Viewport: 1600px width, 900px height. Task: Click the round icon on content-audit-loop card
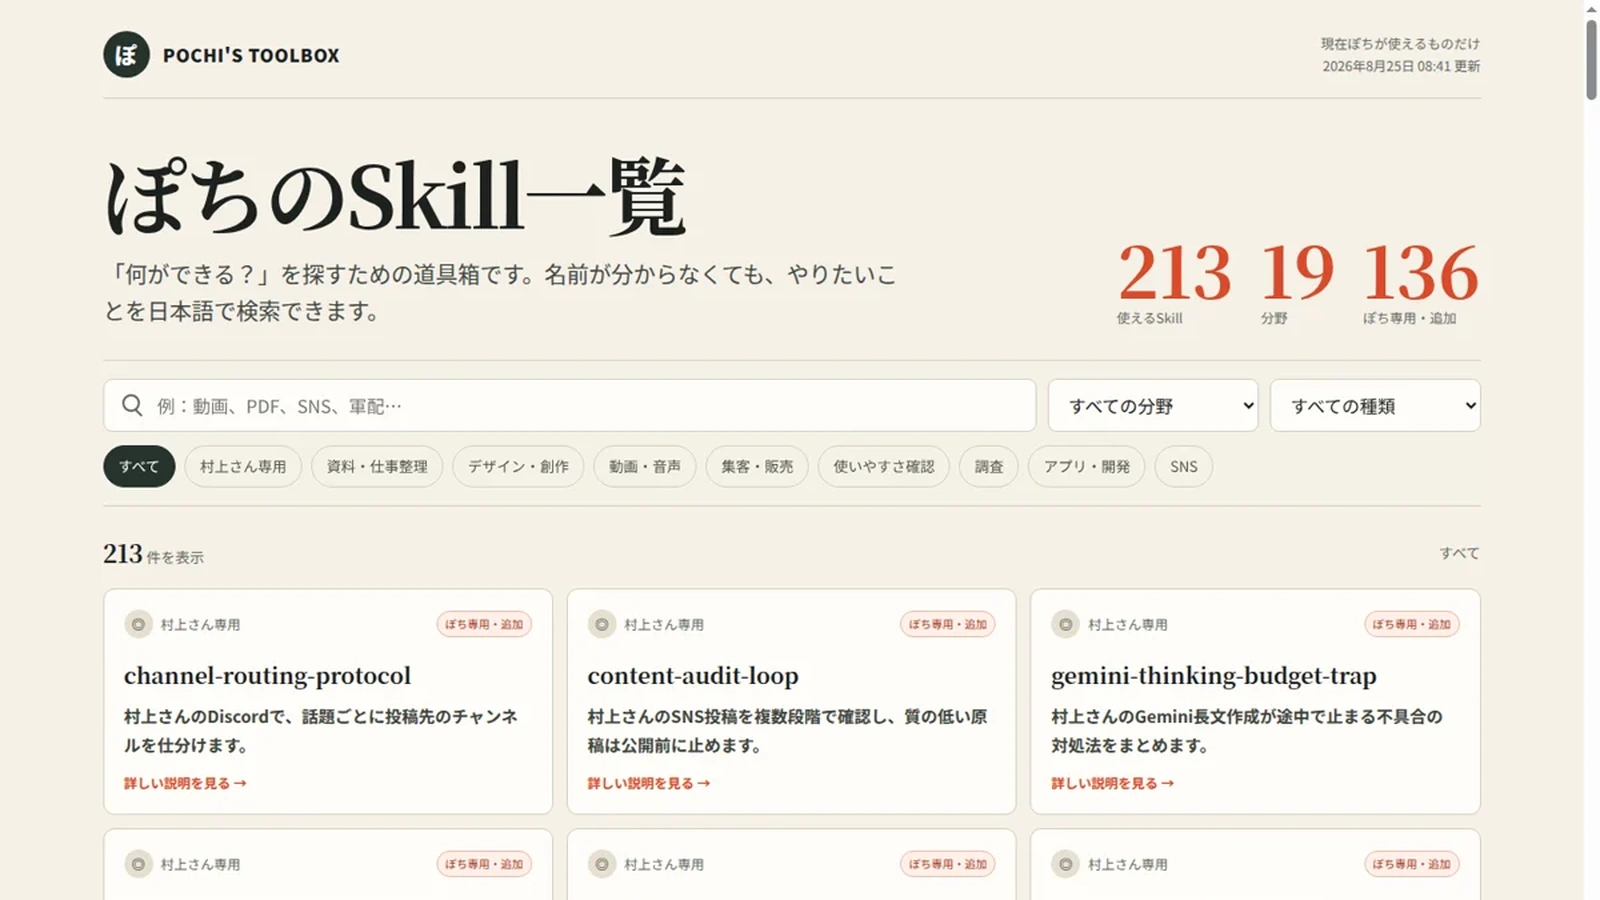[x=601, y=624]
